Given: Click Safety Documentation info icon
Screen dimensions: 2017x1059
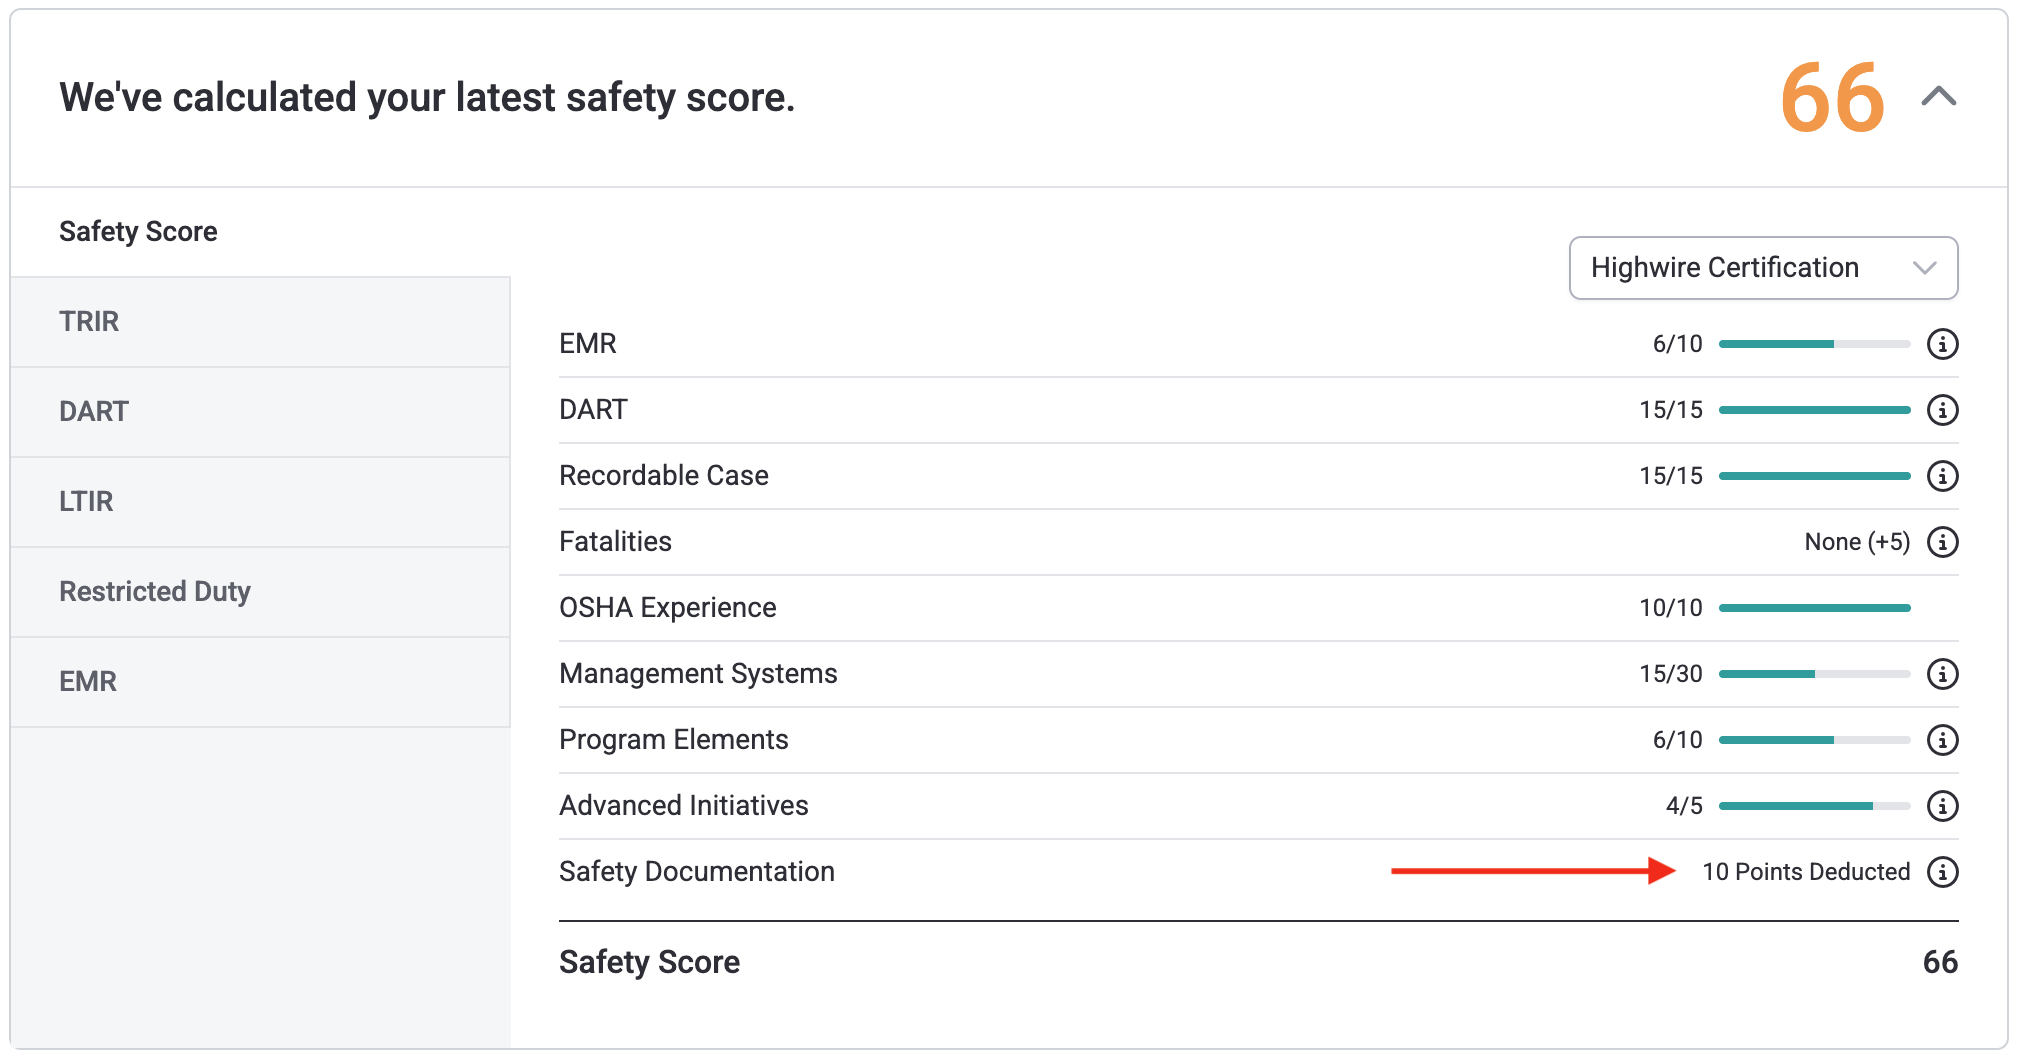Looking at the screenshot, I should point(1942,872).
